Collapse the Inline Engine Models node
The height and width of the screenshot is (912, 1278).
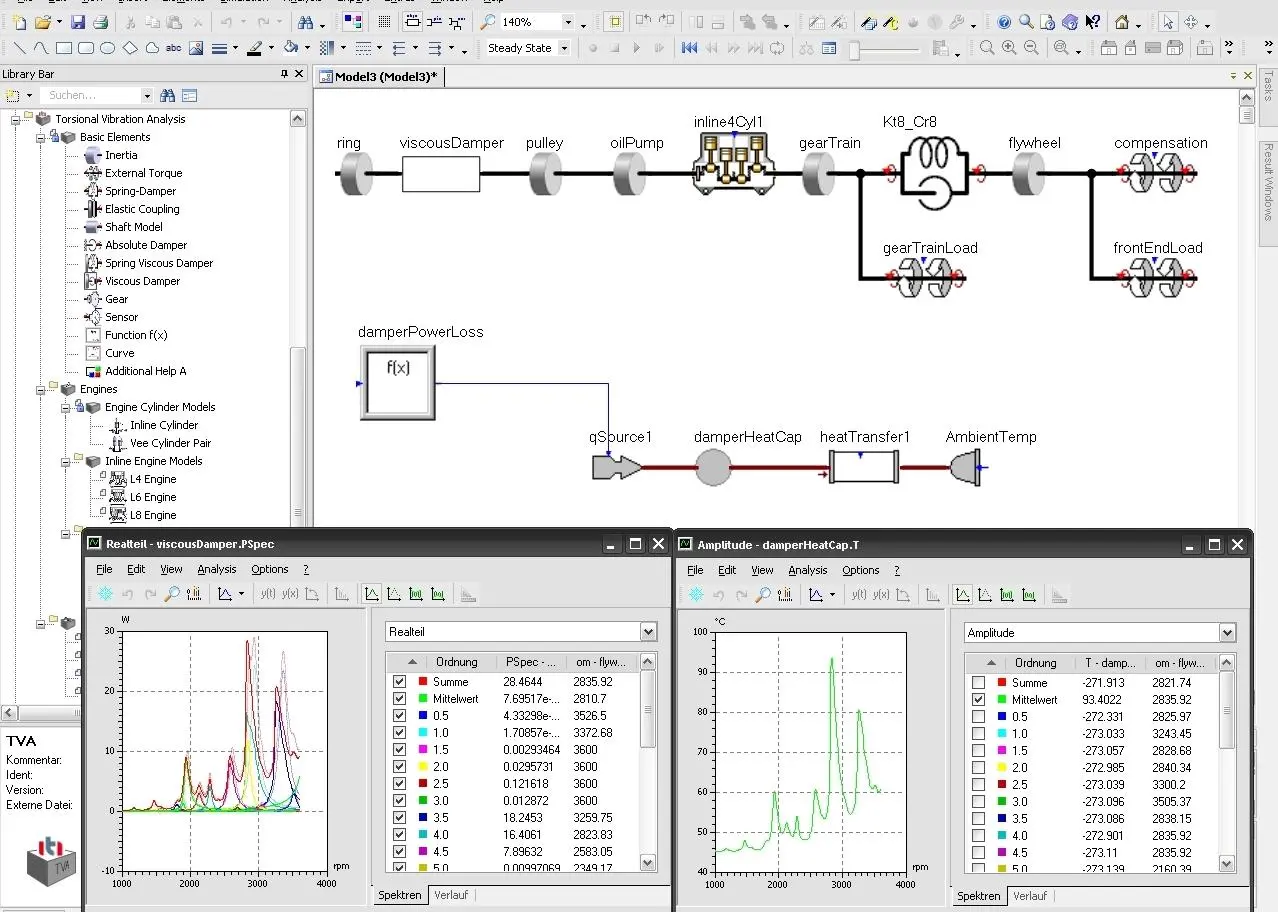click(66, 461)
